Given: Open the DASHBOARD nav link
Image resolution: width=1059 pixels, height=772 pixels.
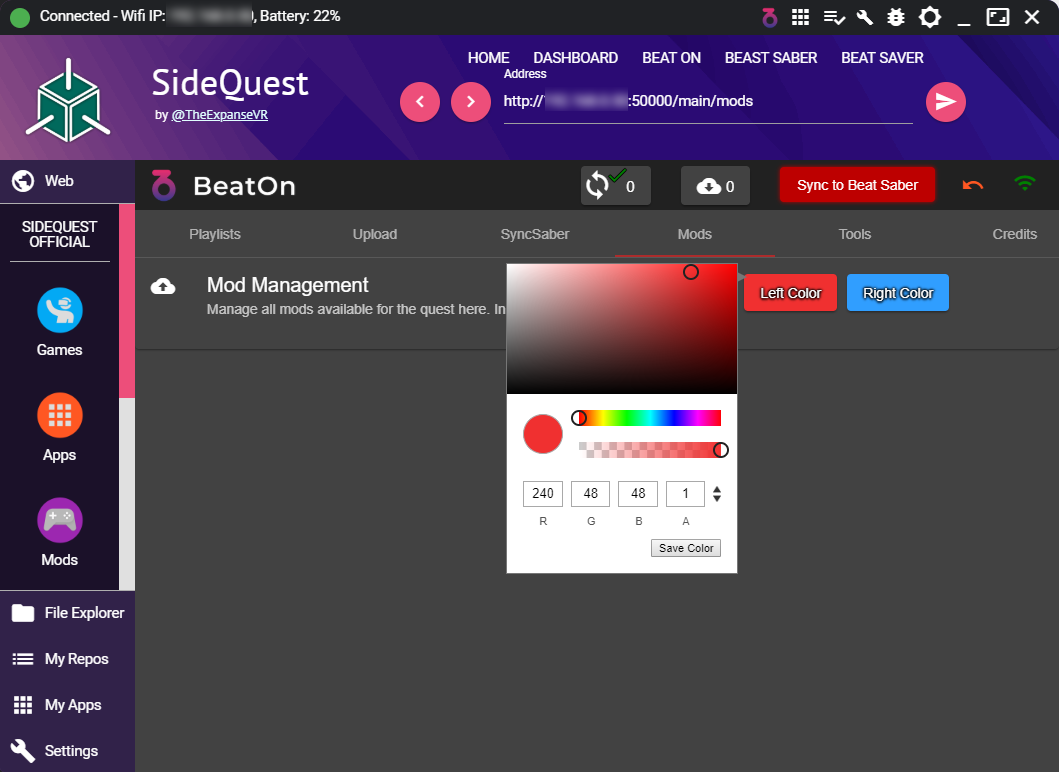Looking at the screenshot, I should (x=575, y=58).
